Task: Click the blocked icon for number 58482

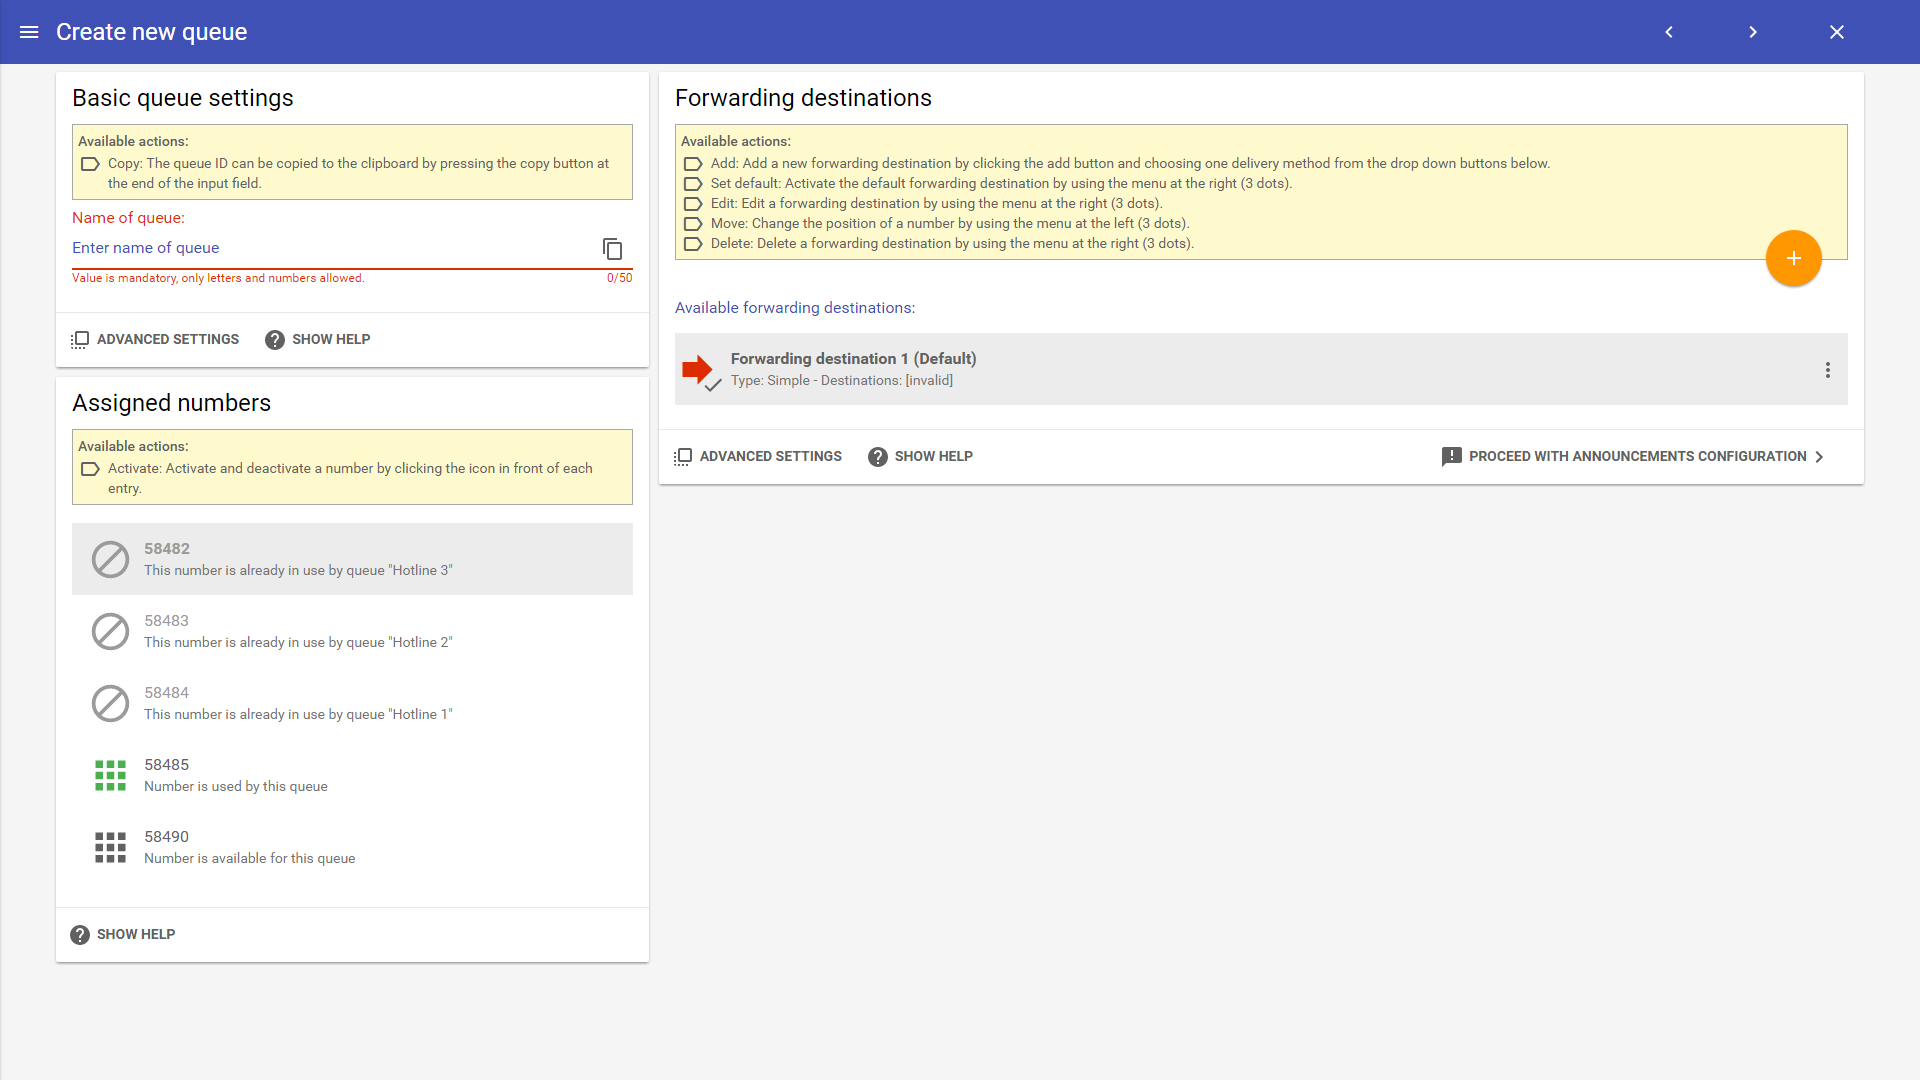Action: click(x=110, y=559)
